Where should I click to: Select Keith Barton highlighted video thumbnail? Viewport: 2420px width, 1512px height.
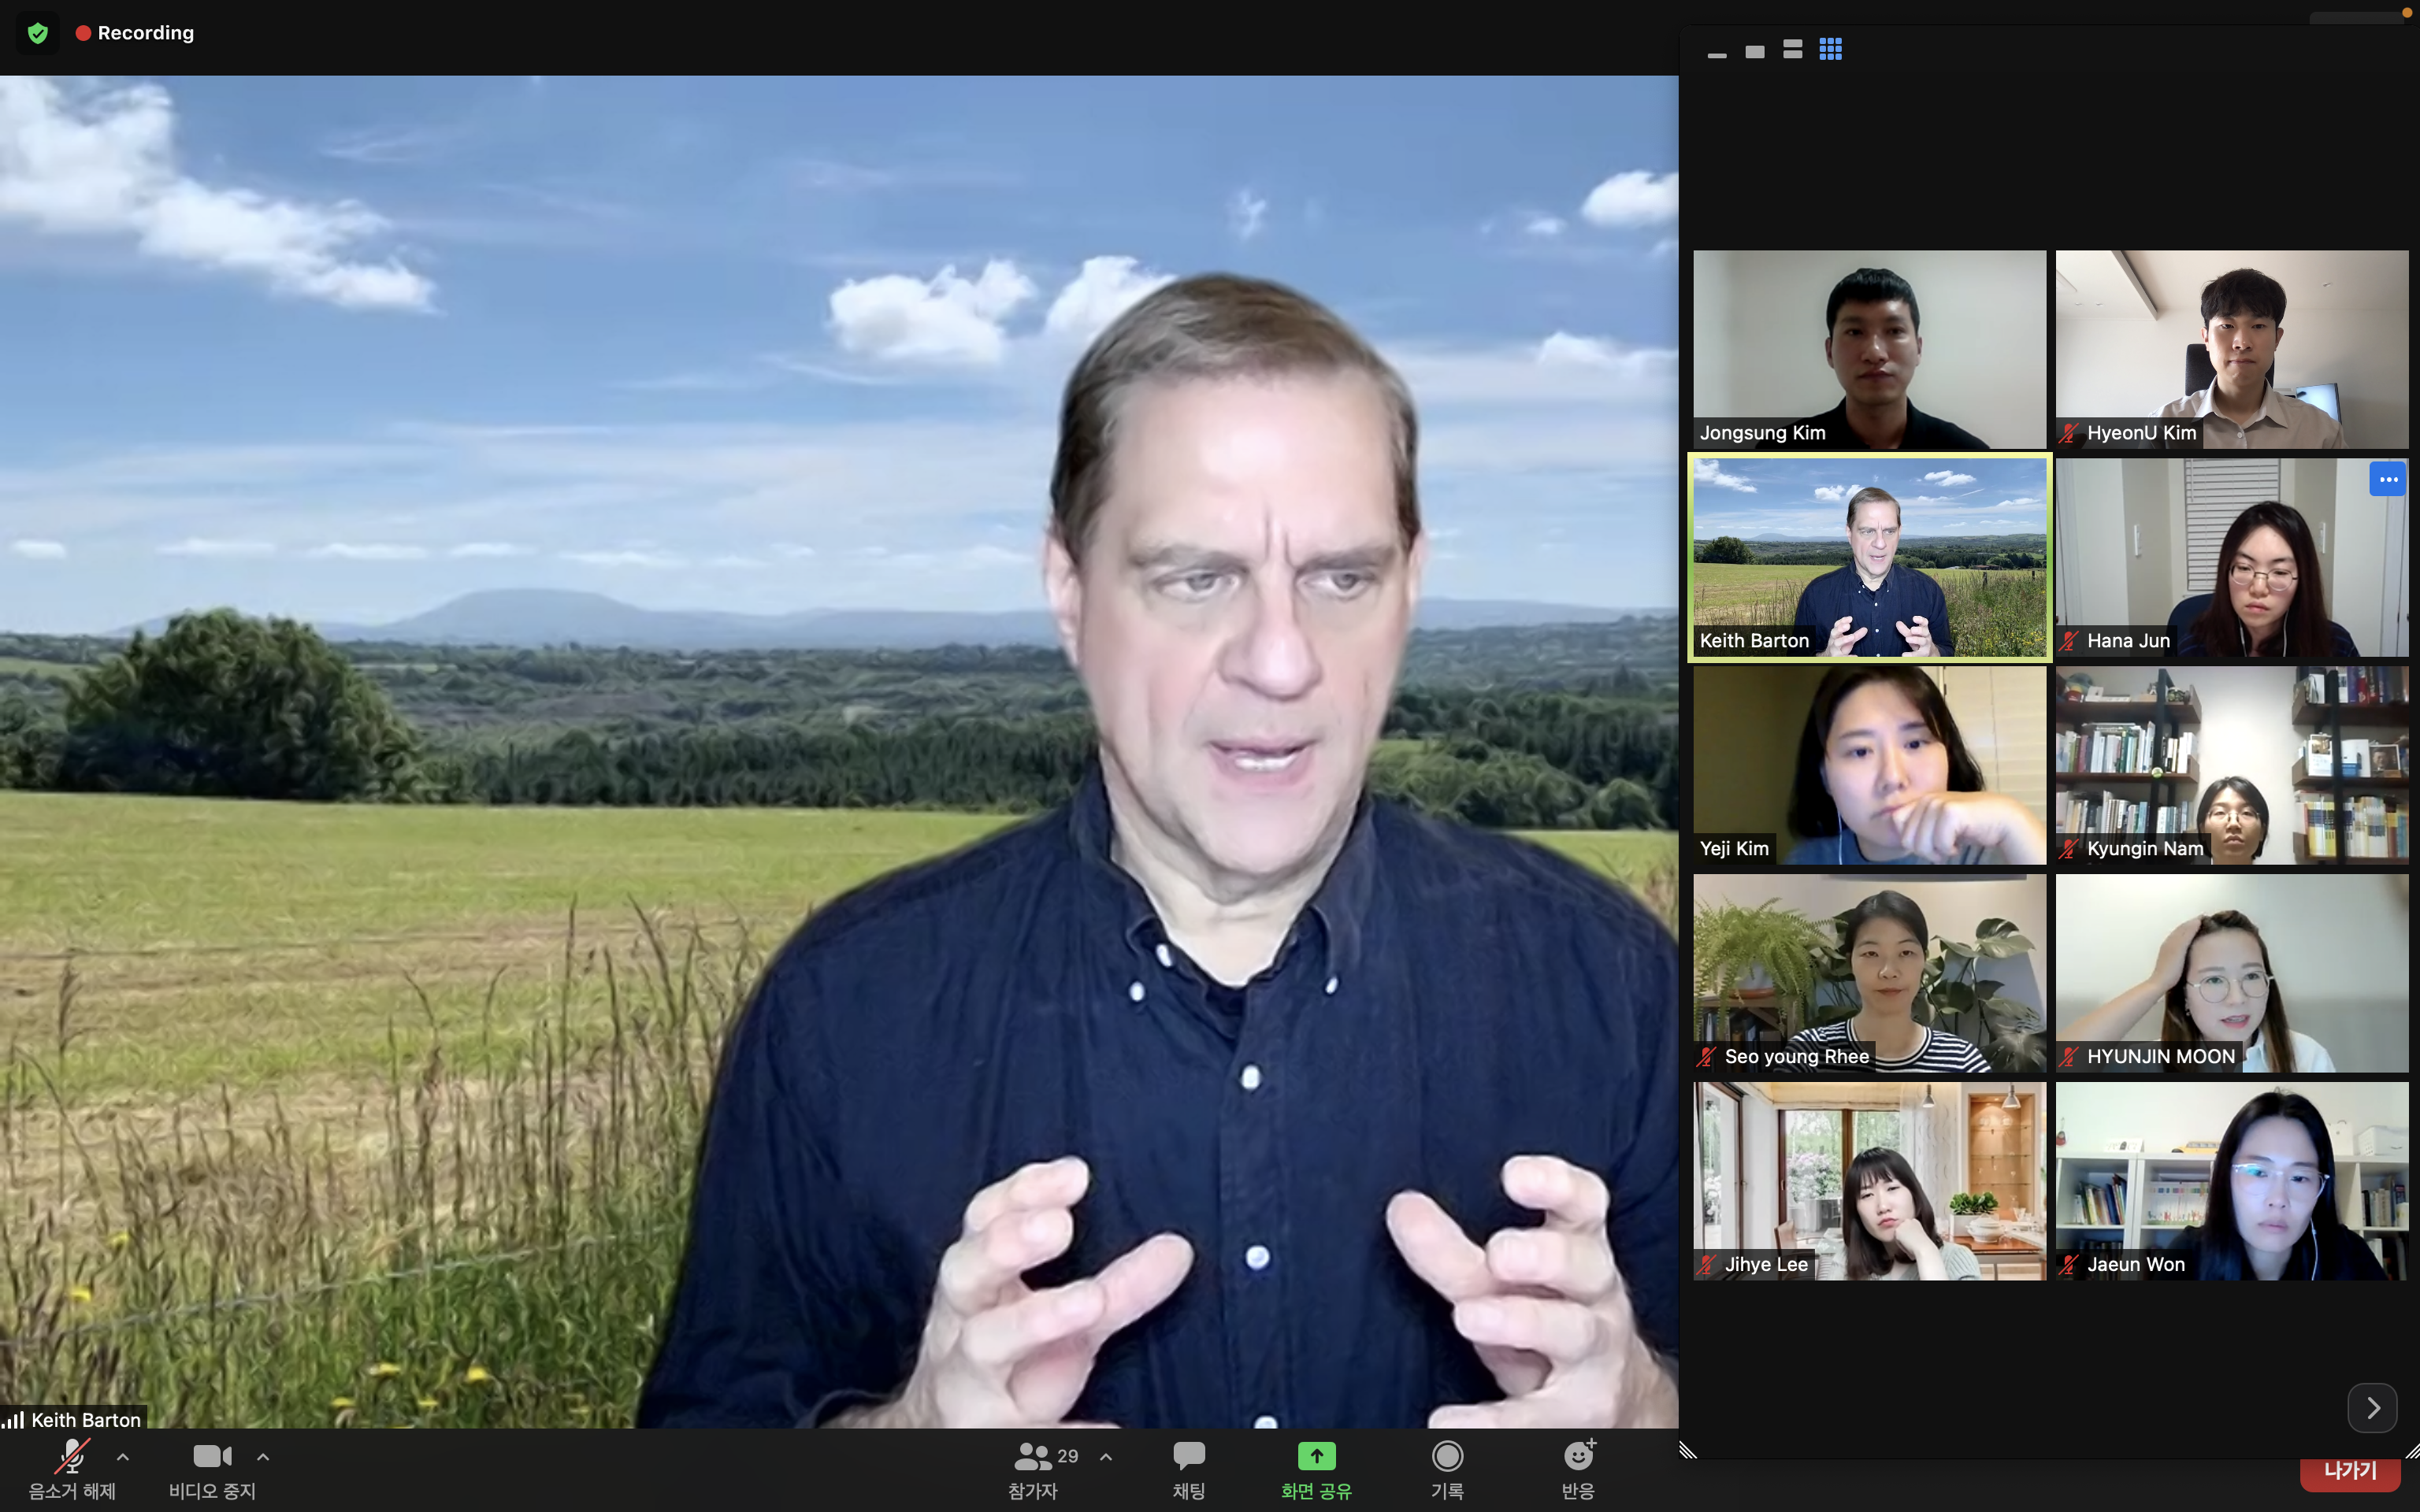[1869, 557]
